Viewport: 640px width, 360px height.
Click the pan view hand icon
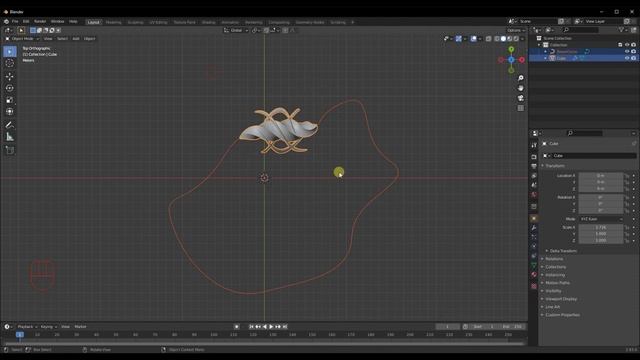[x=520, y=88]
